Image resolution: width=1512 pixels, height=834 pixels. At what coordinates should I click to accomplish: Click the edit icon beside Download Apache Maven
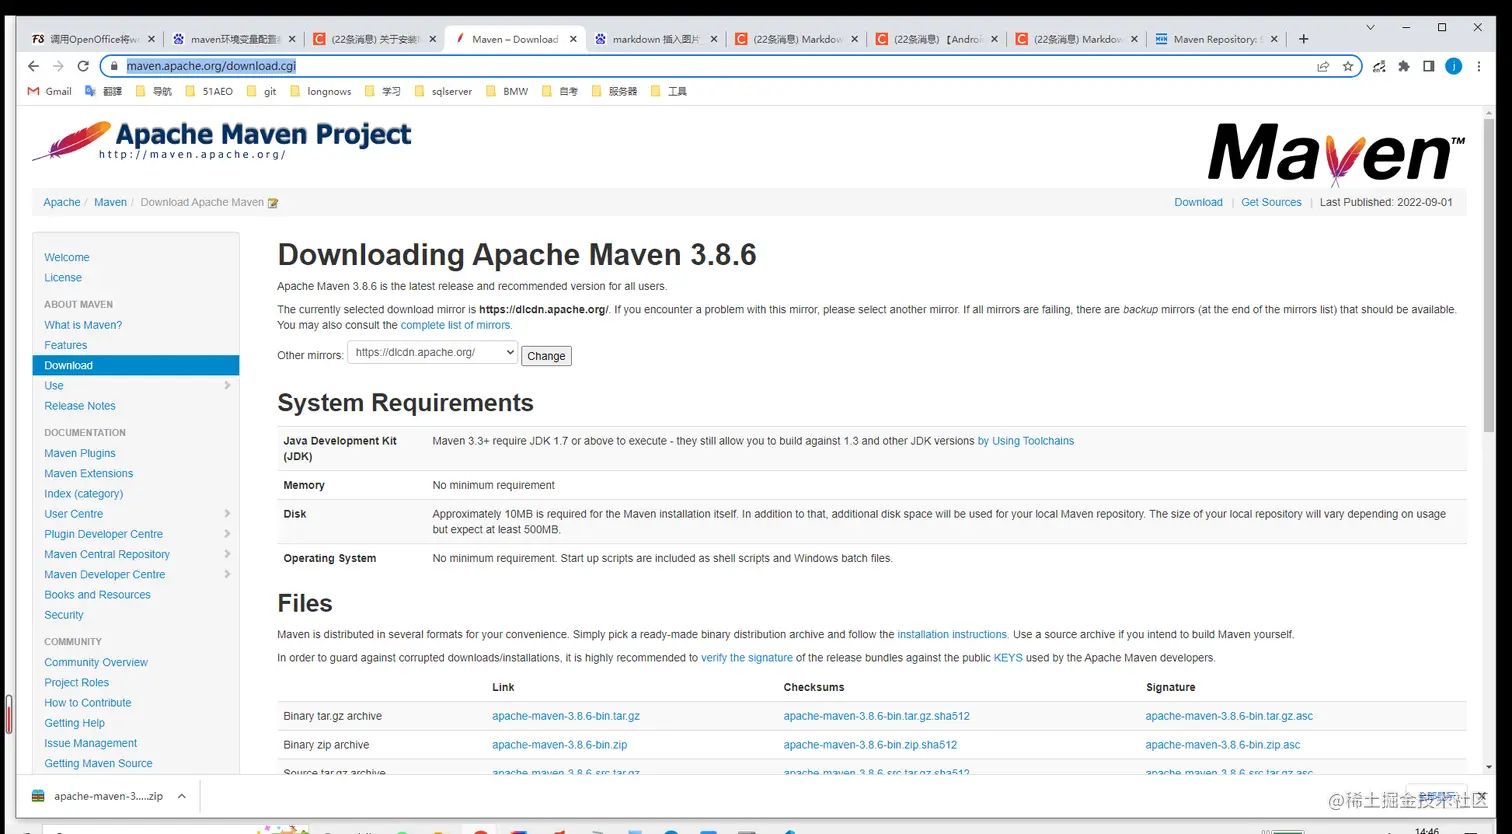pyautogui.click(x=273, y=203)
